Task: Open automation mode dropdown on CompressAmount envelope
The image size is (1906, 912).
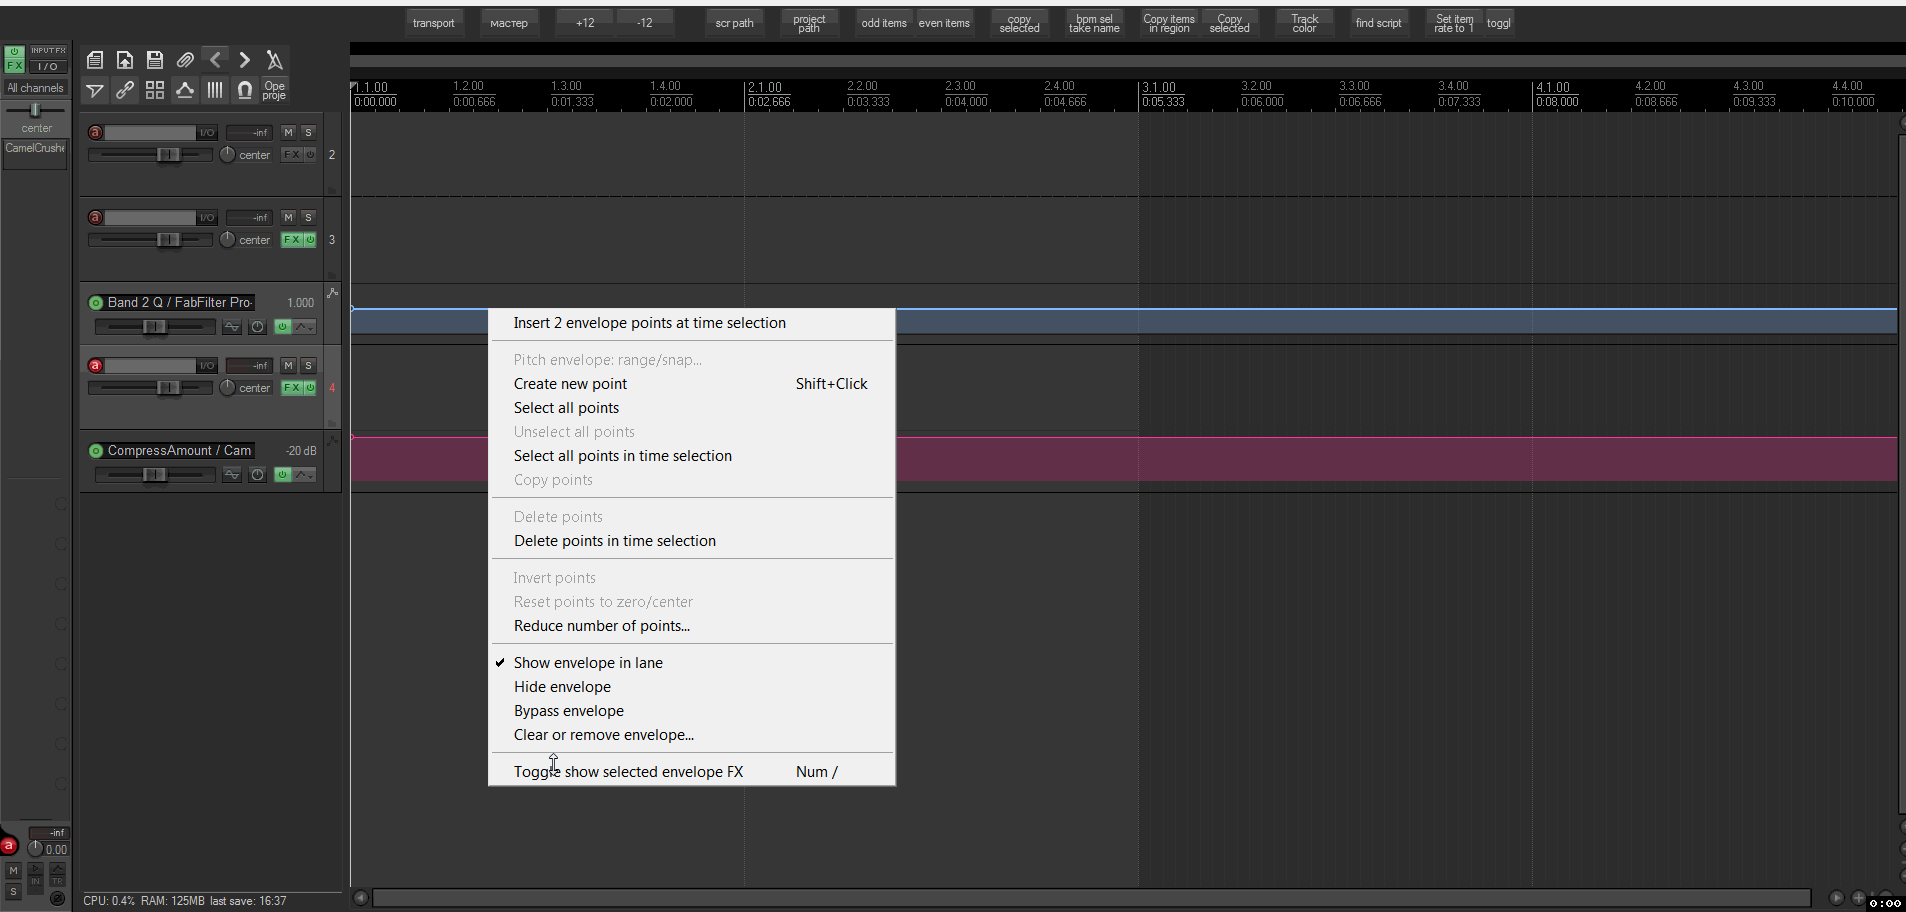Action: [x=304, y=475]
